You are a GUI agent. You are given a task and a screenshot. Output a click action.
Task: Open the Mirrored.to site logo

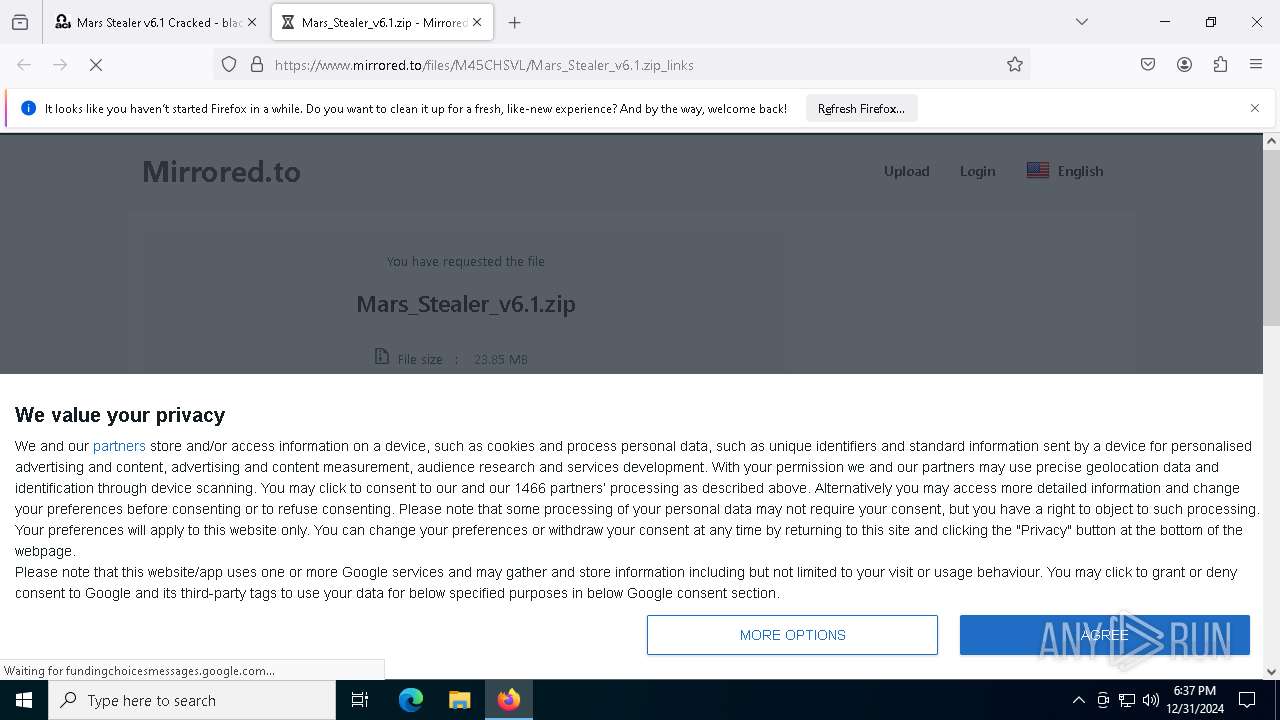click(x=221, y=172)
